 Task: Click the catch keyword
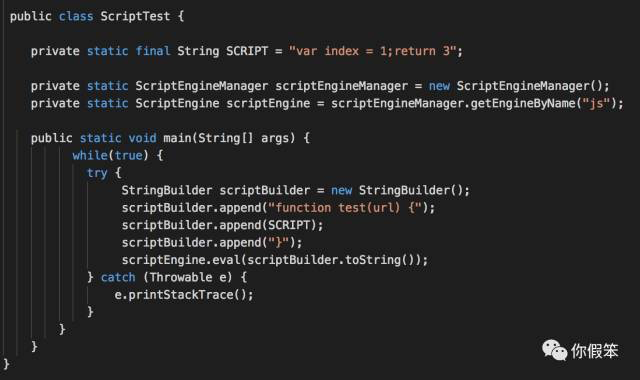click(118, 278)
